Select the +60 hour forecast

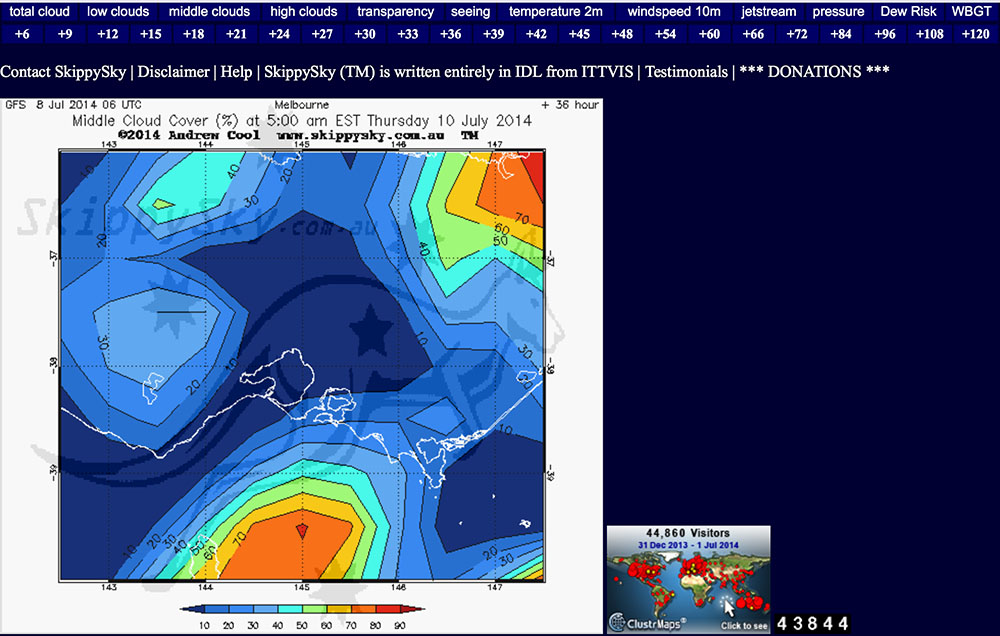709,34
